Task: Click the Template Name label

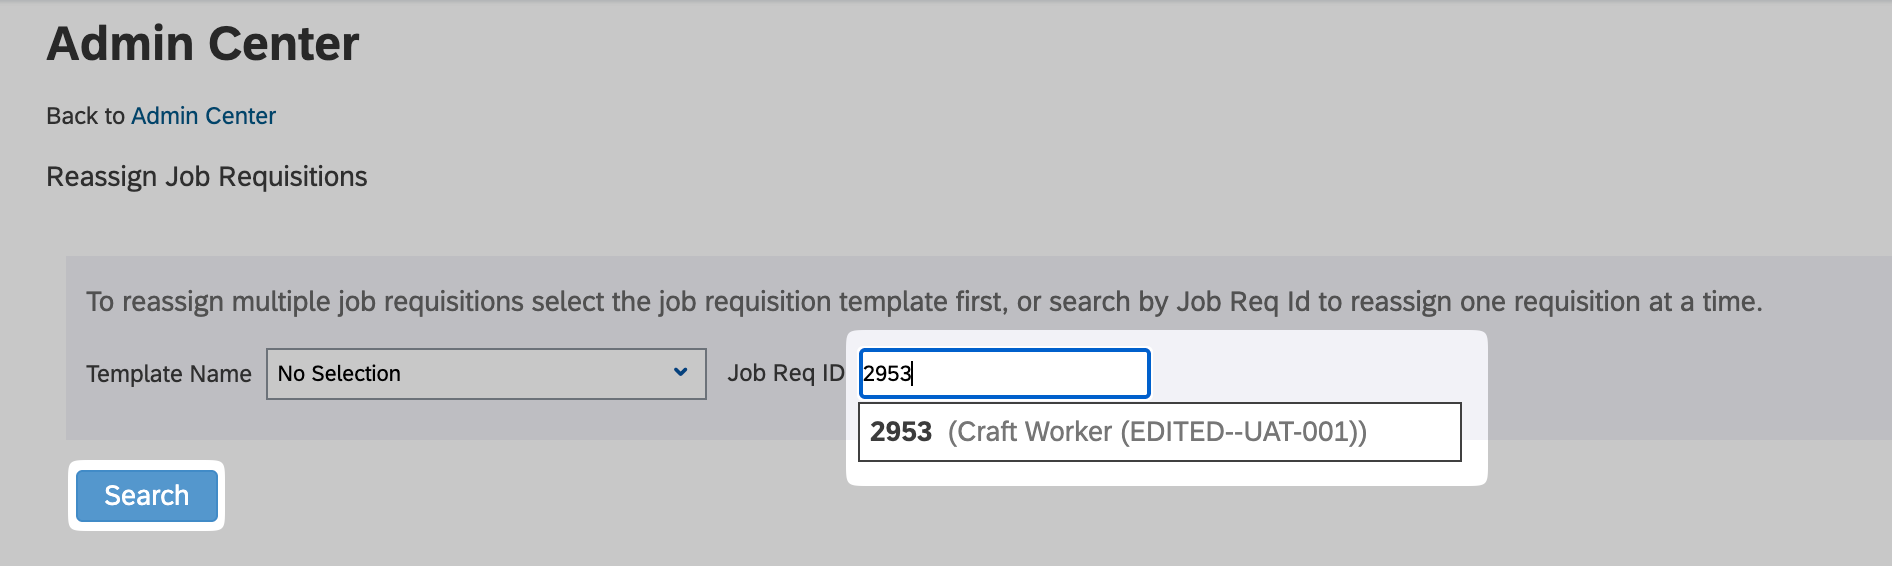Action: pos(169,374)
